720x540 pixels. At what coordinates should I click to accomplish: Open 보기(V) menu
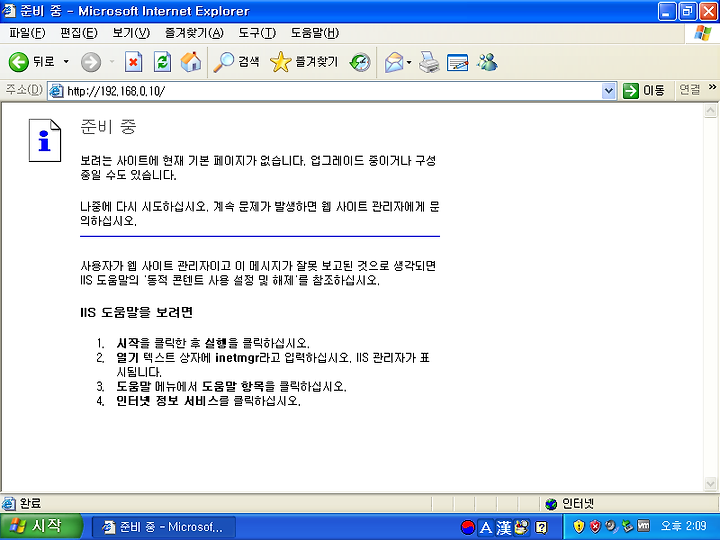pos(131,33)
